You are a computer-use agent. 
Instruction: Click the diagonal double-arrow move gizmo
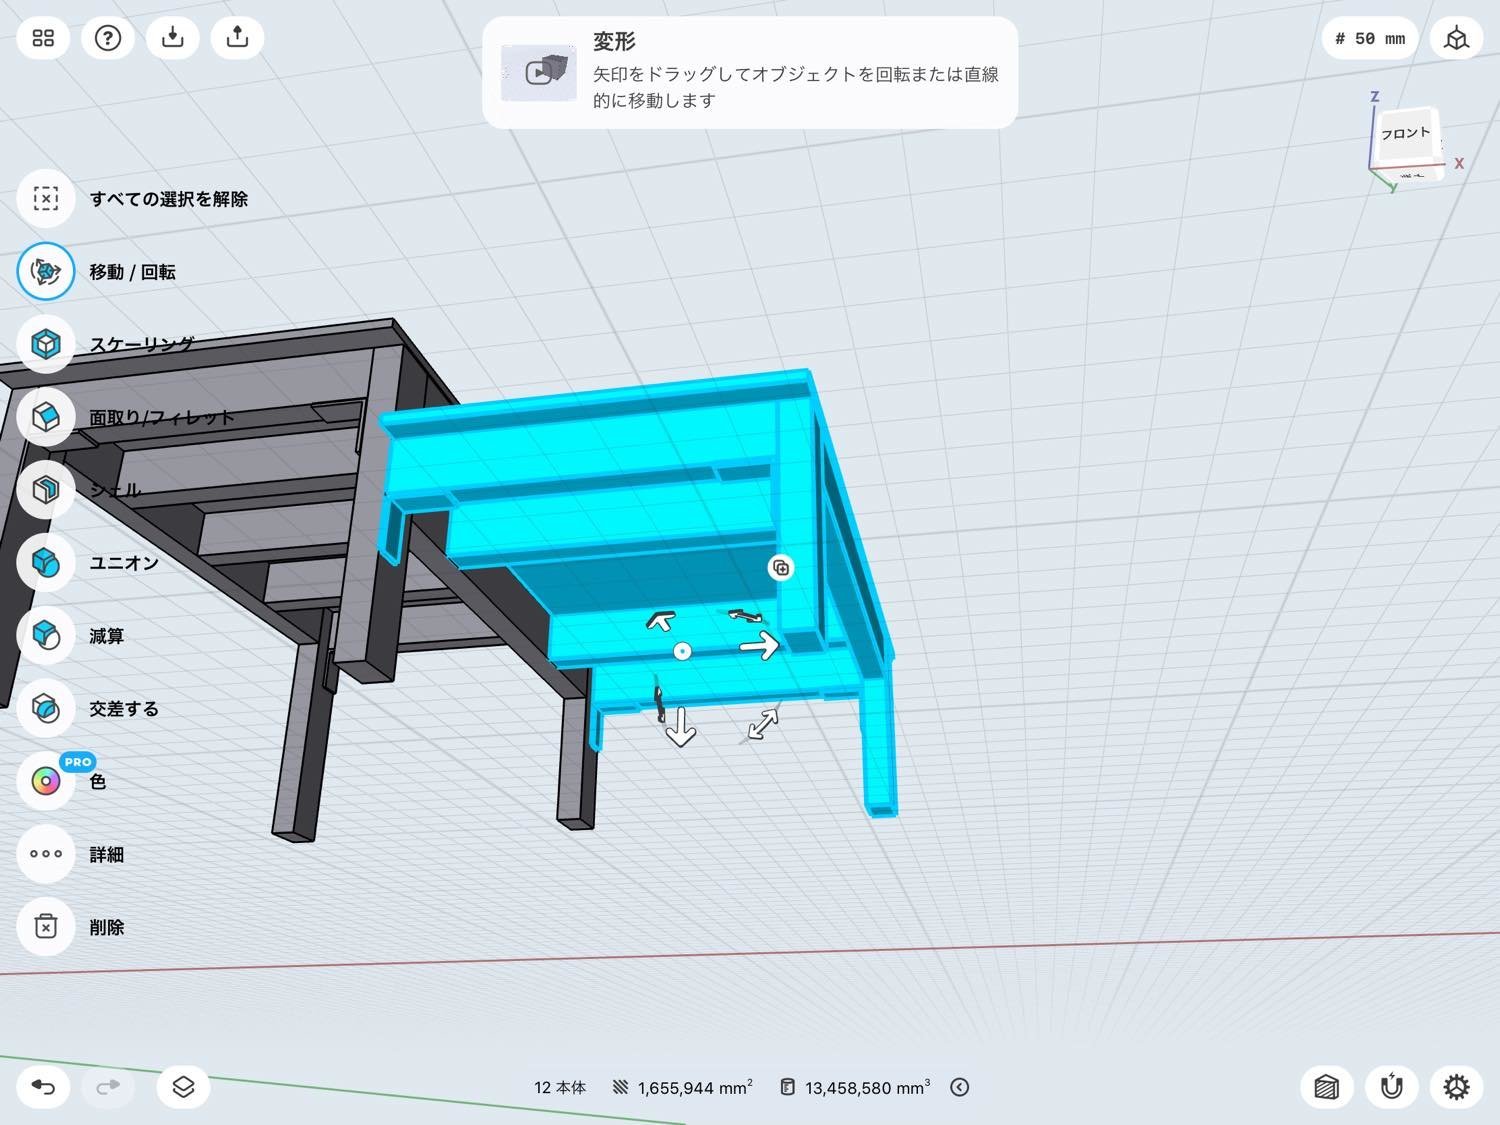point(763,724)
